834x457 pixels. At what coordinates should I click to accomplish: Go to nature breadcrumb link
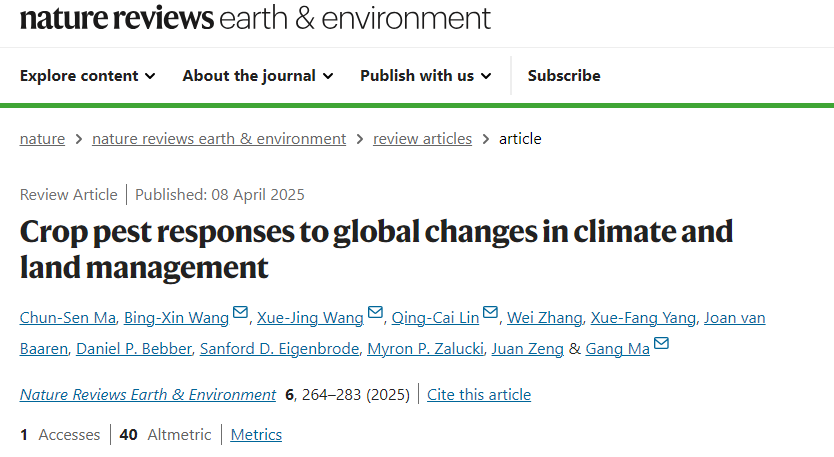click(x=42, y=139)
